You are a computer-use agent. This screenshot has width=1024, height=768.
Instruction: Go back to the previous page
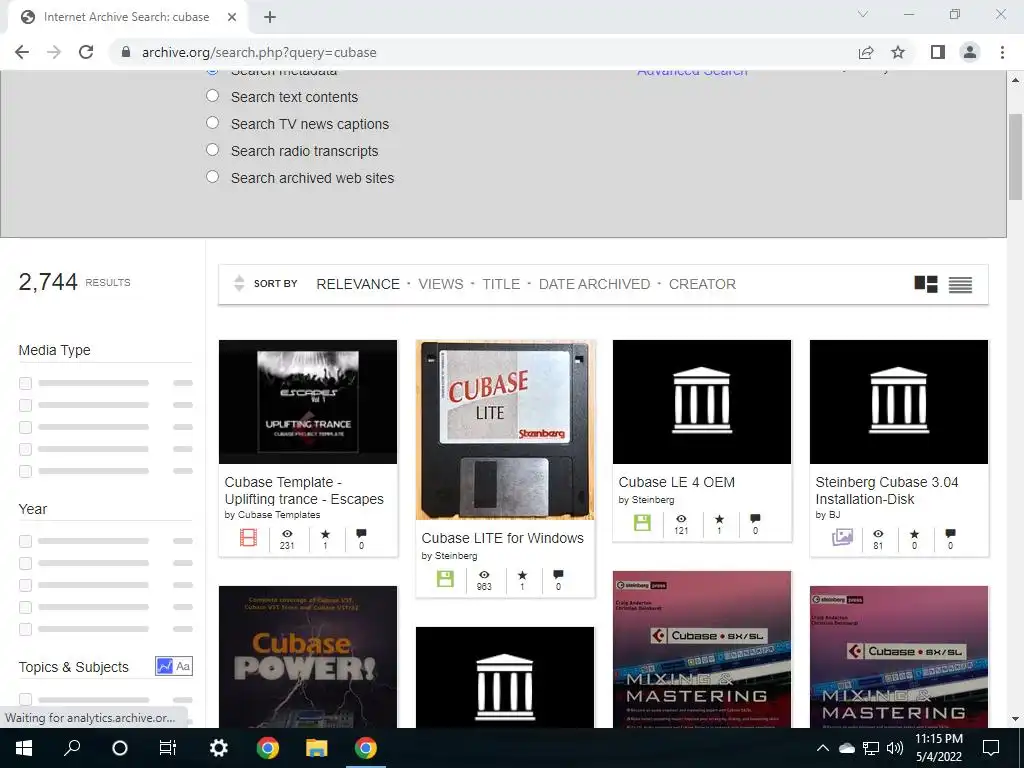[x=22, y=52]
